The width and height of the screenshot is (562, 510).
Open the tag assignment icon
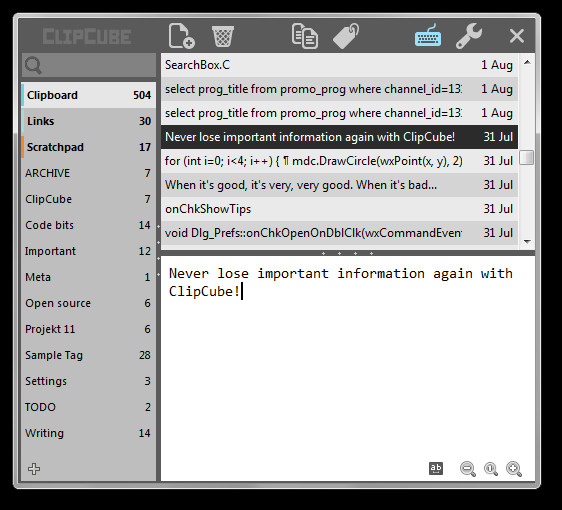point(346,36)
